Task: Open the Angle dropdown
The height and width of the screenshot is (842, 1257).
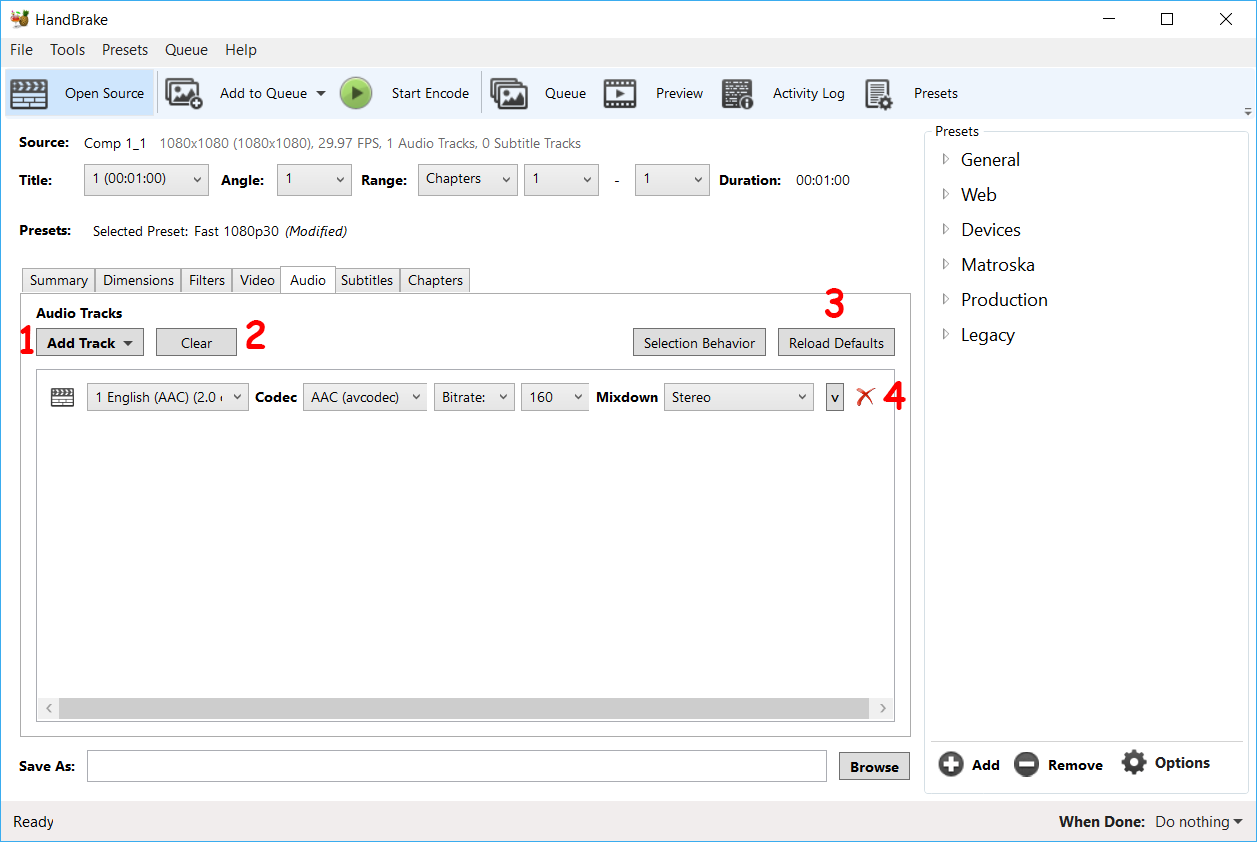Action: click(314, 180)
